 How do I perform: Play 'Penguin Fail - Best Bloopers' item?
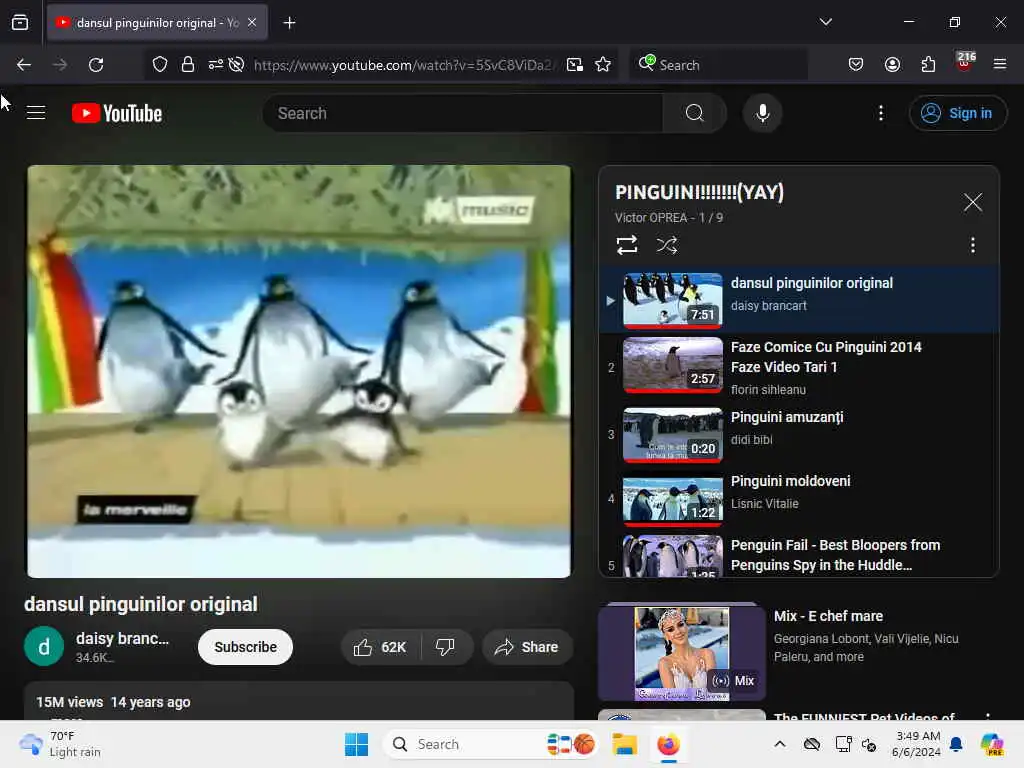tap(799, 554)
